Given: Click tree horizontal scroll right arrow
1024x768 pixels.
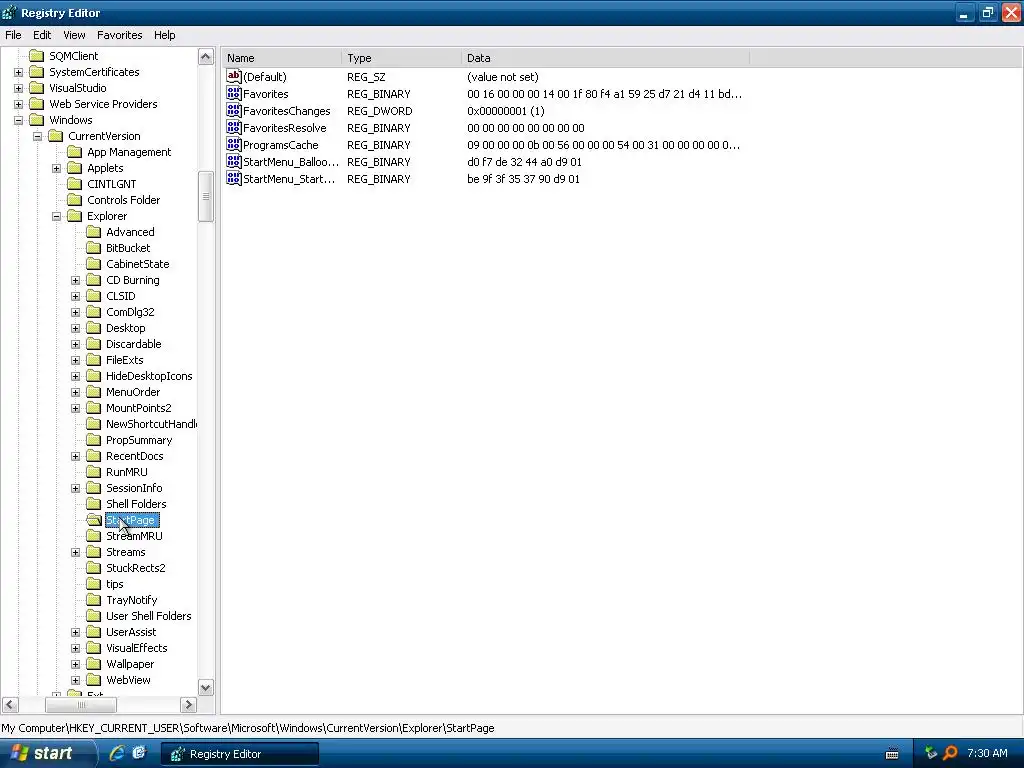Looking at the screenshot, I should 189,705.
